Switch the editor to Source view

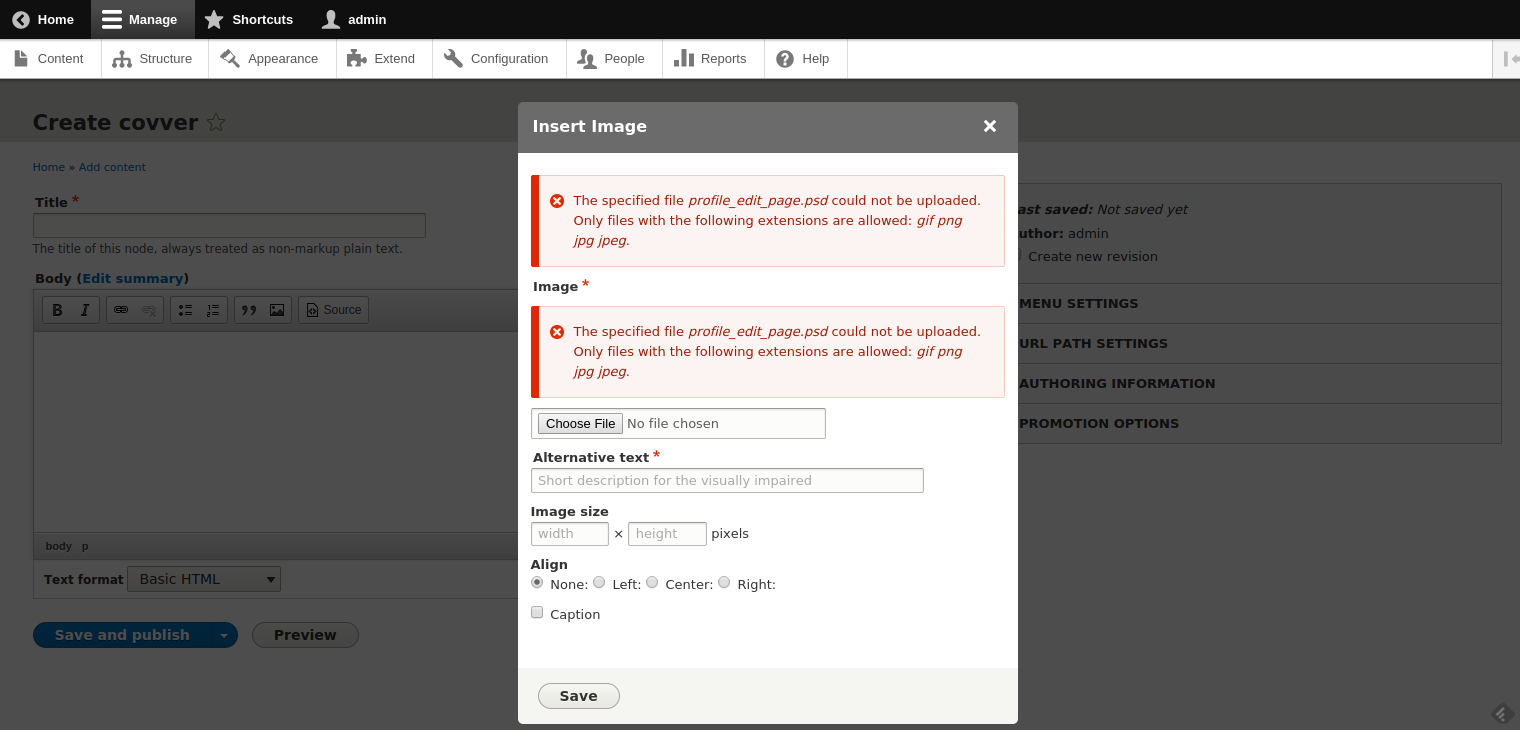334,310
